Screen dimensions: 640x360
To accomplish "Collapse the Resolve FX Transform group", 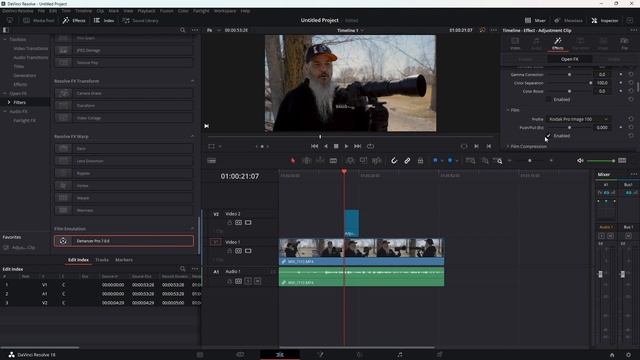I will [x=192, y=81].
